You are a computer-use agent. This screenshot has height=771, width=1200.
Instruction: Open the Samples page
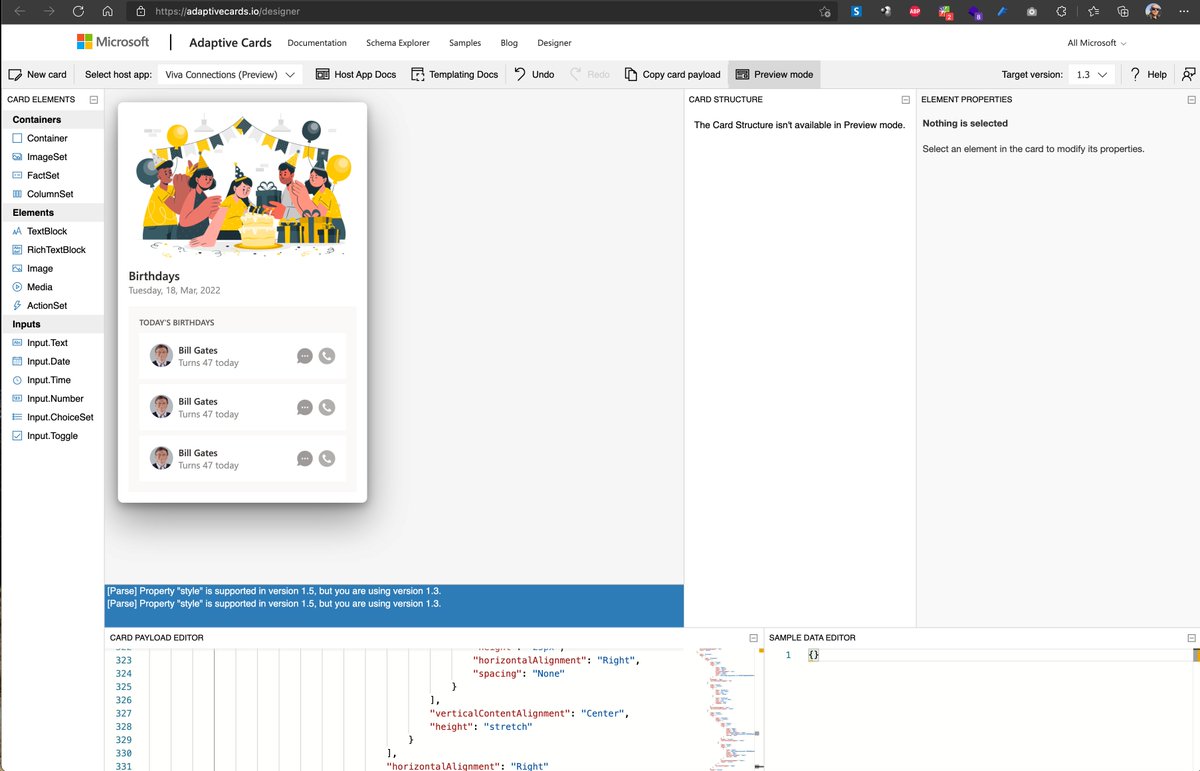tap(465, 43)
